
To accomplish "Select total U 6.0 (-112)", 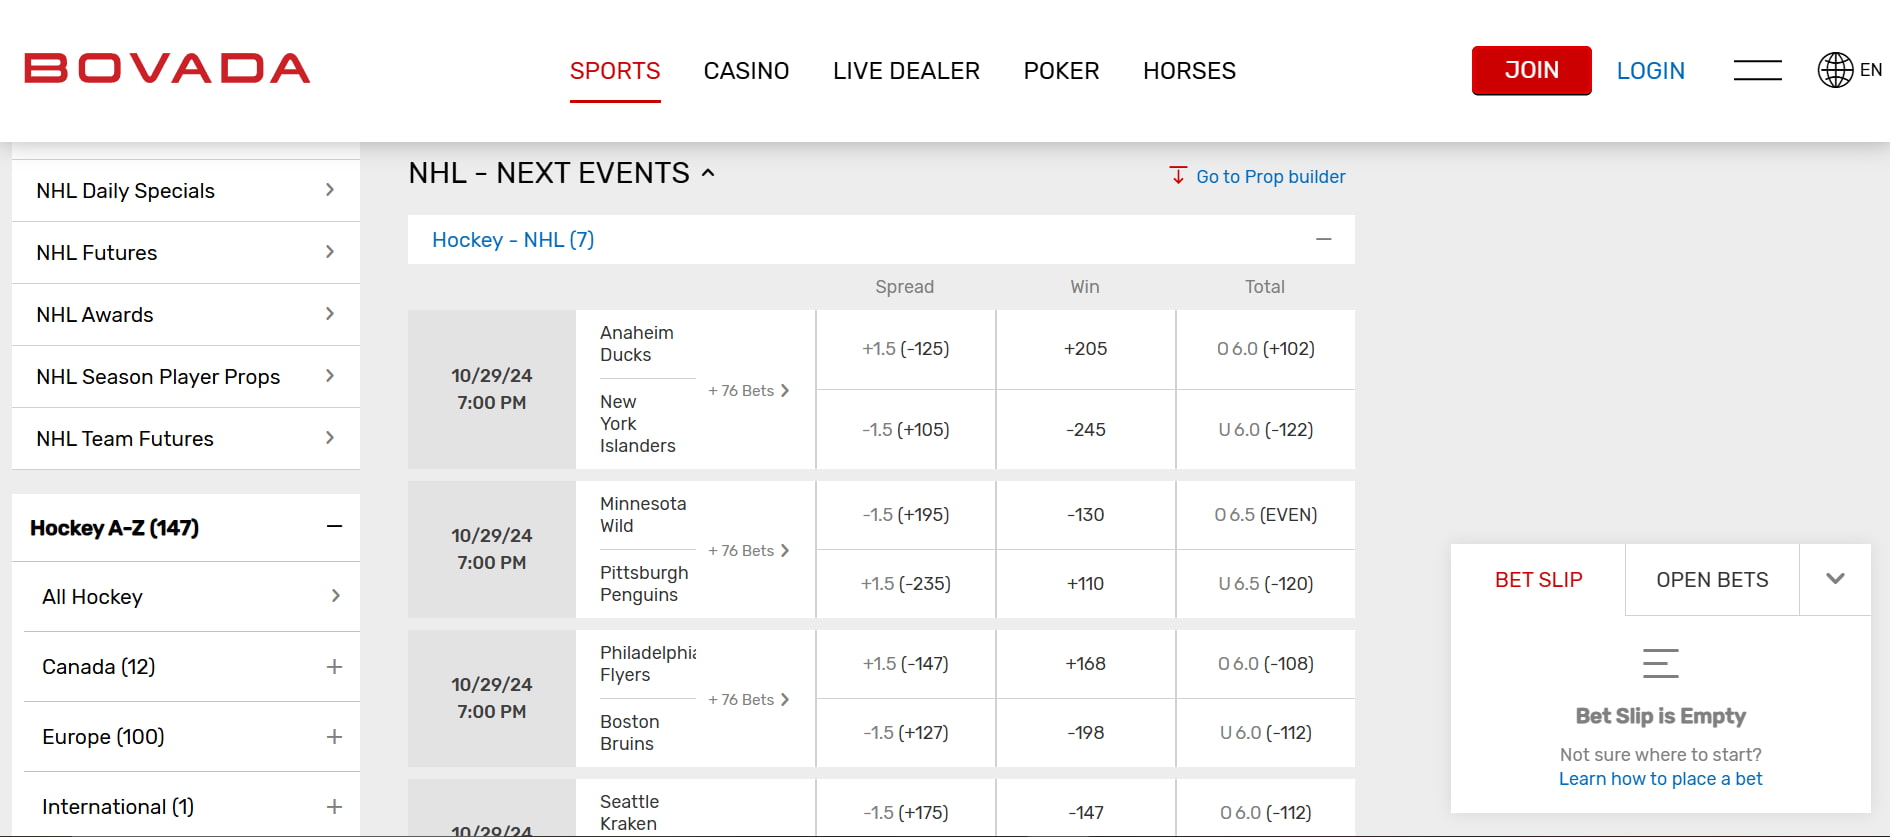I will click(x=1266, y=733).
